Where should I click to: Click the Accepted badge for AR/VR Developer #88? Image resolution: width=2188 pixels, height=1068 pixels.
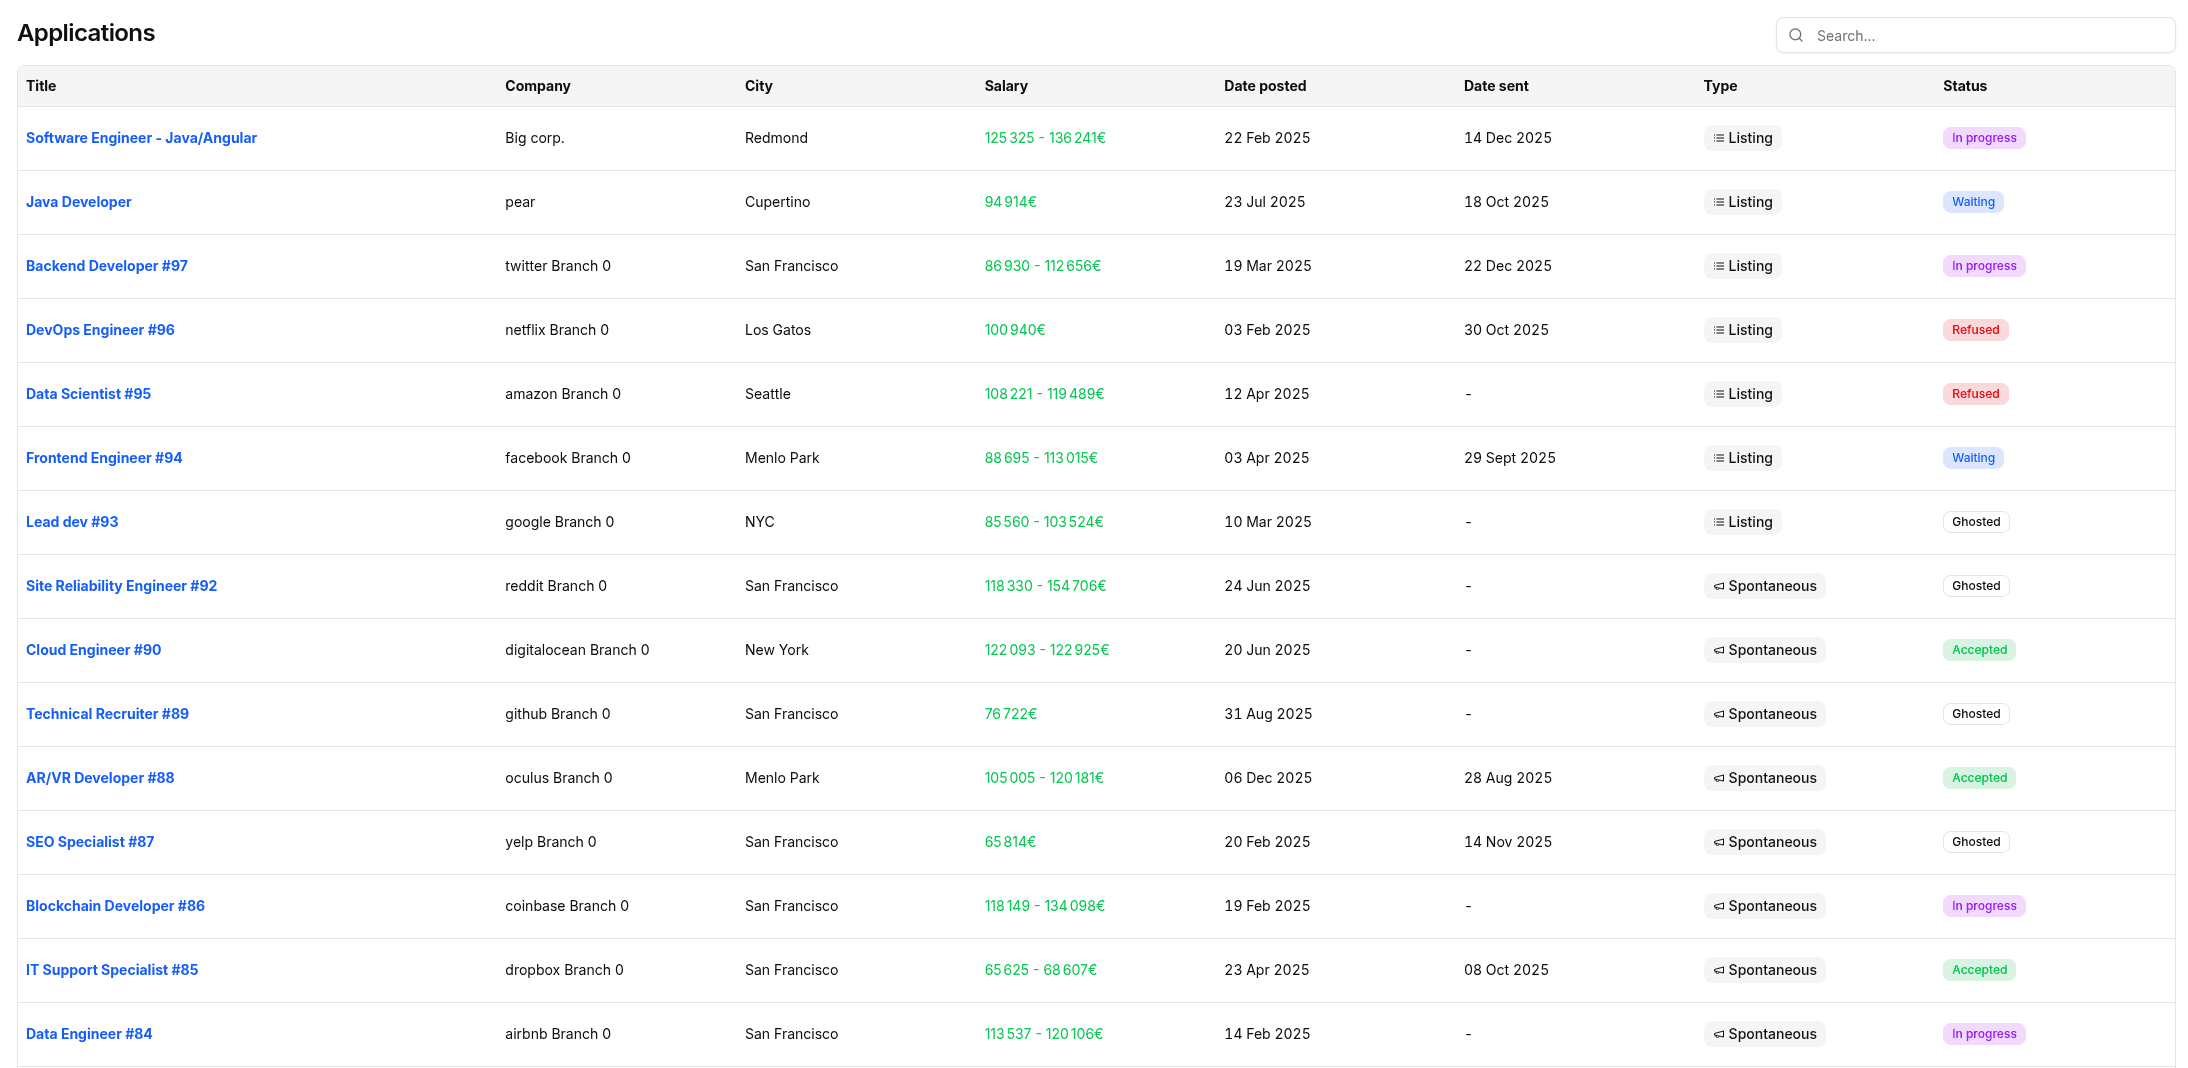1978,778
